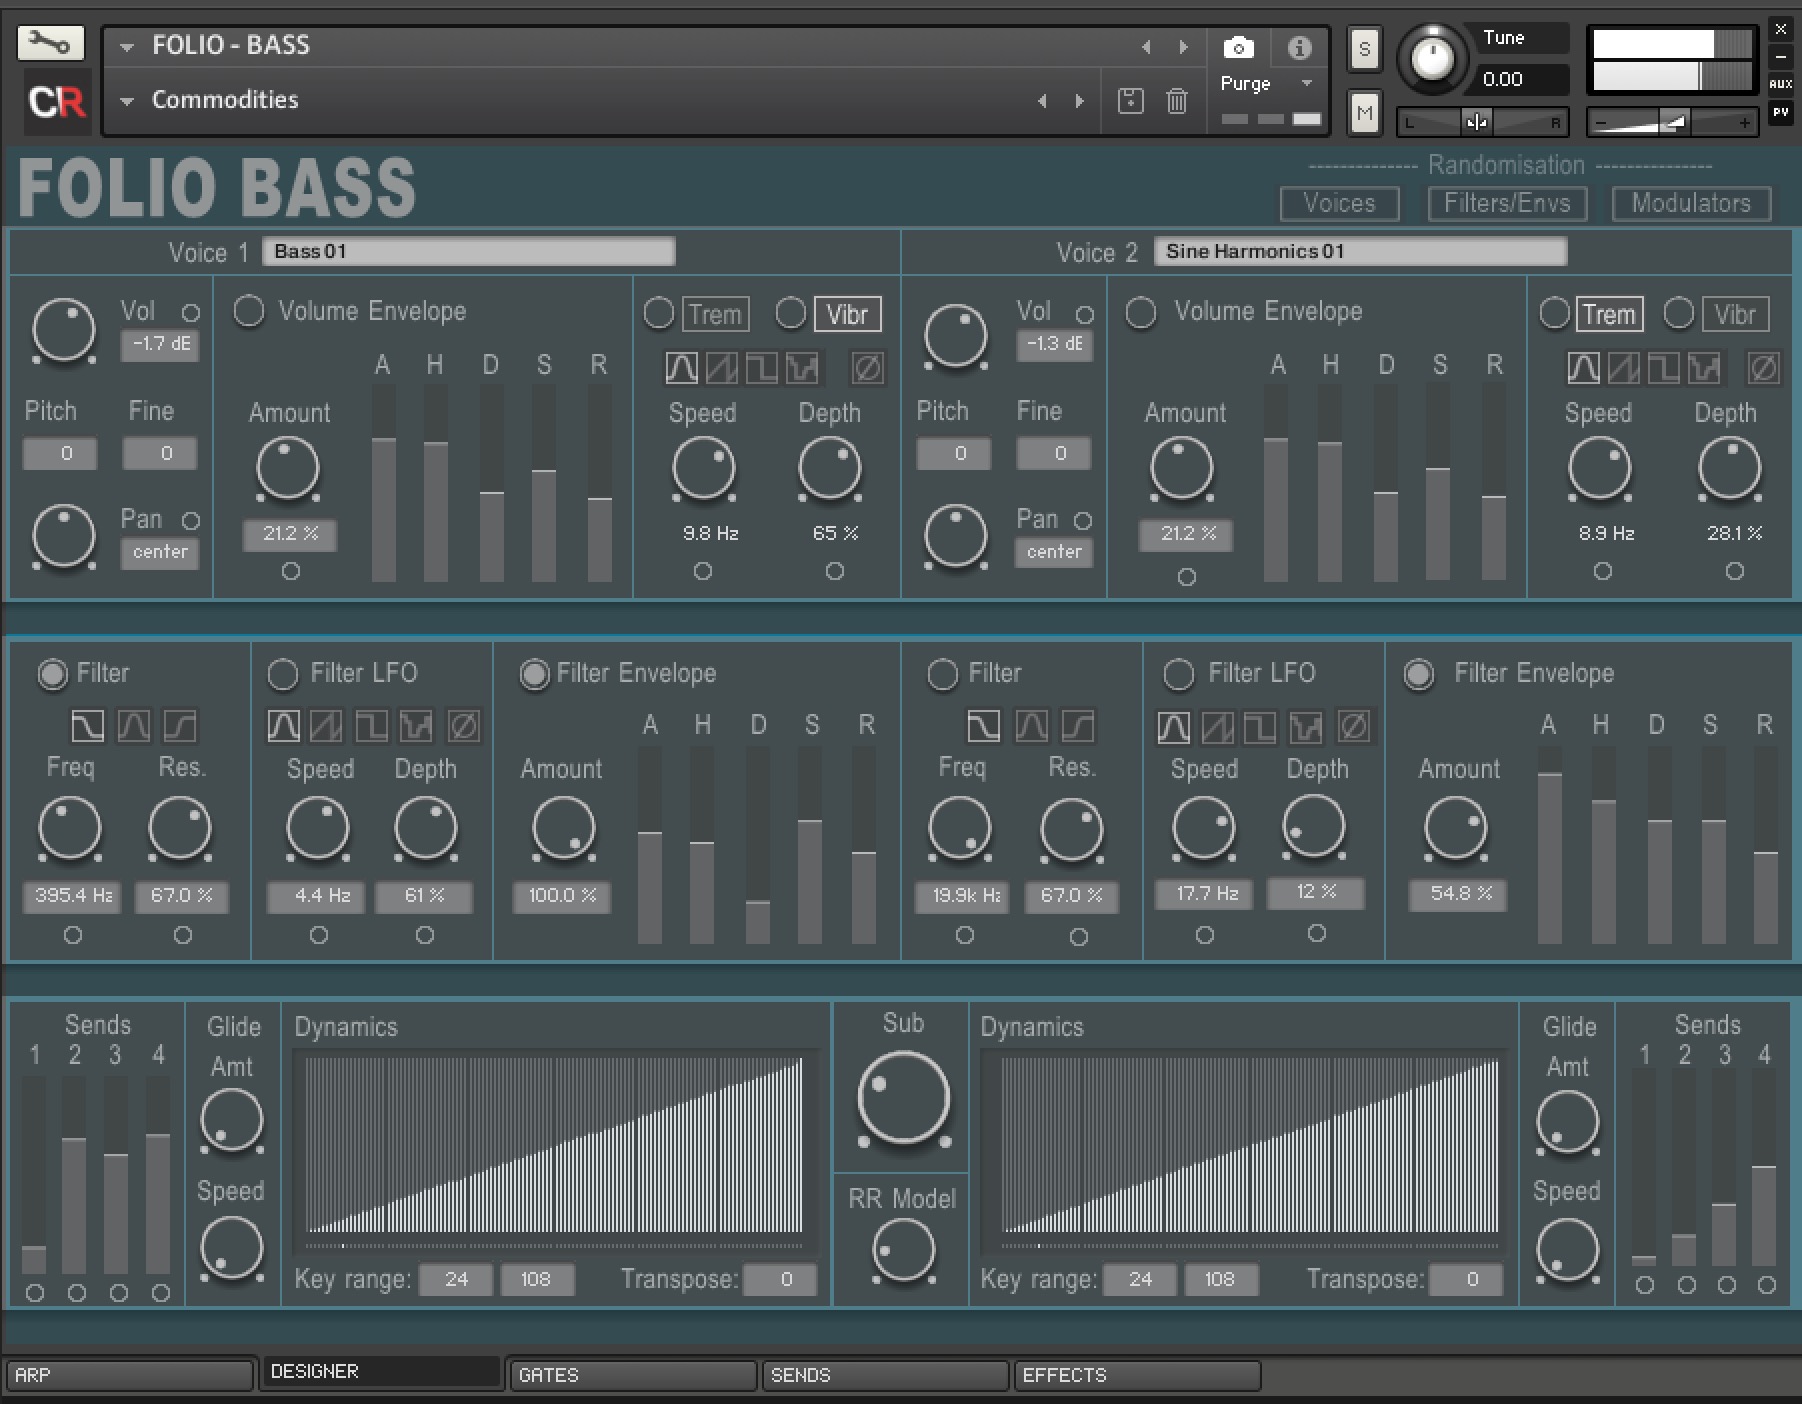This screenshot has height=1404, width=1802.
Task: Toggle Voice 1 Volume Envelope on
Action: [249, 311]
